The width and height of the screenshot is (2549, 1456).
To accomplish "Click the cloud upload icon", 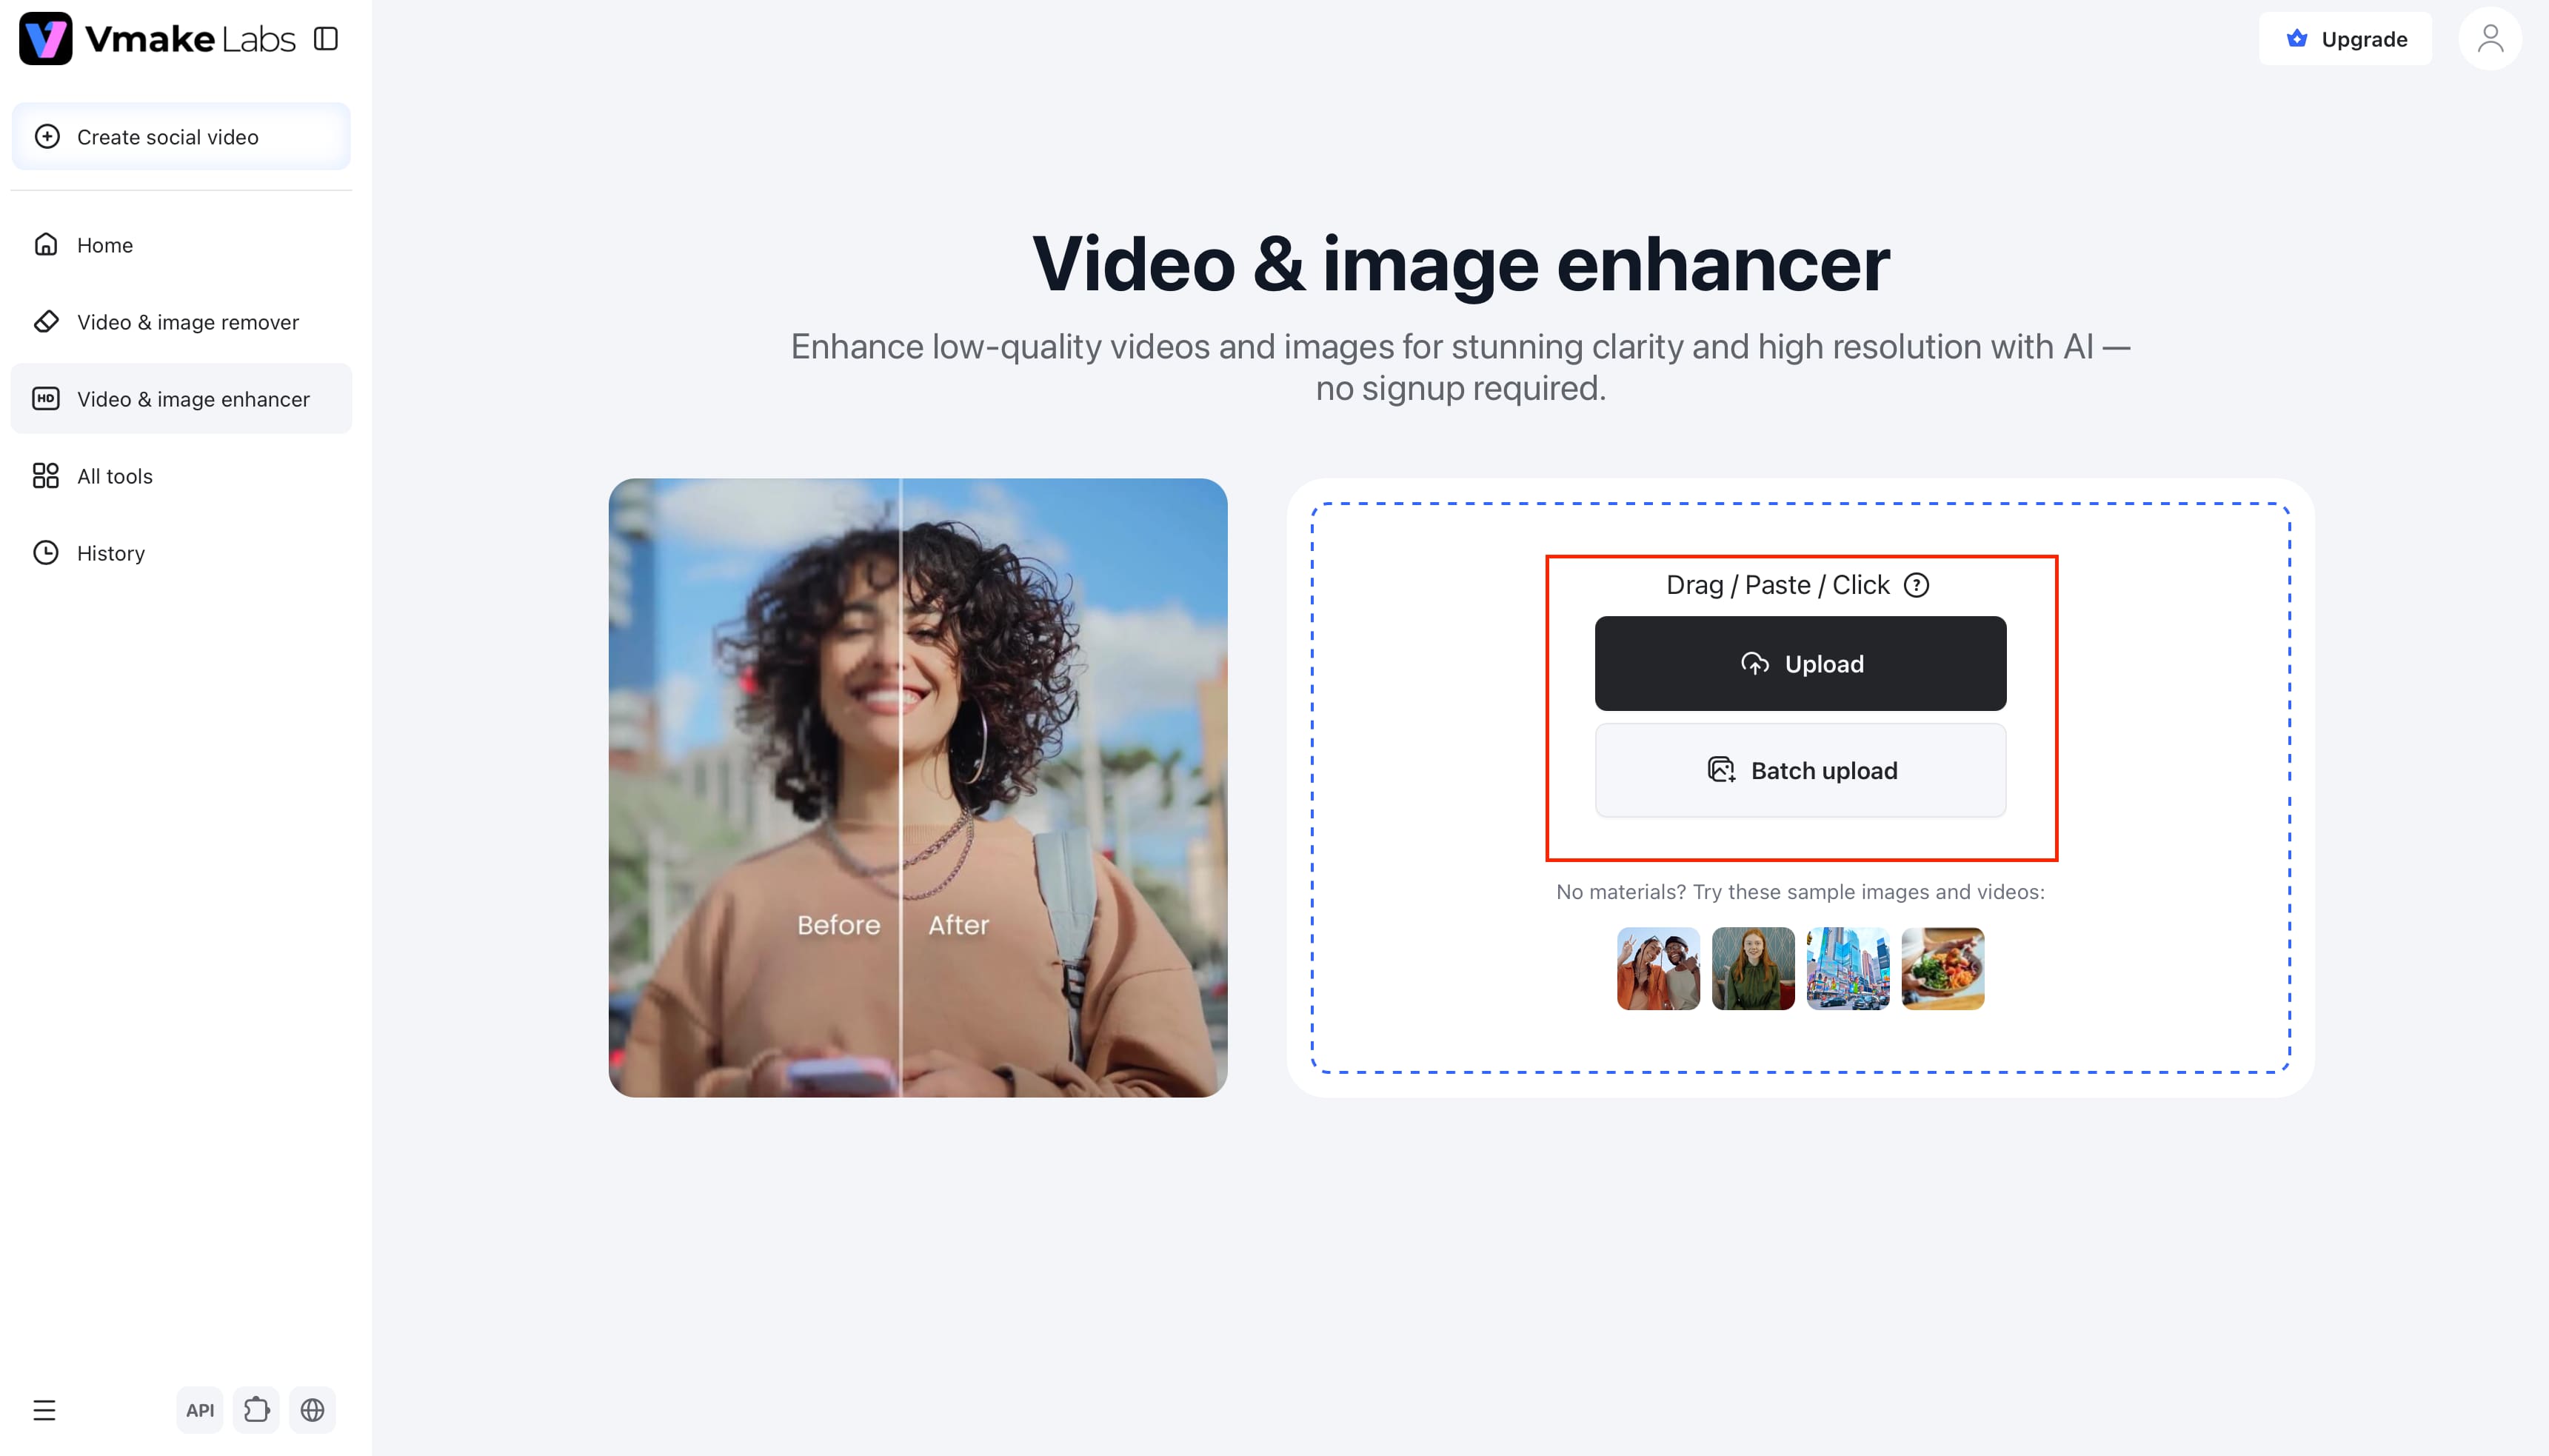I will pyautogui.click(x=1755, y=664).
